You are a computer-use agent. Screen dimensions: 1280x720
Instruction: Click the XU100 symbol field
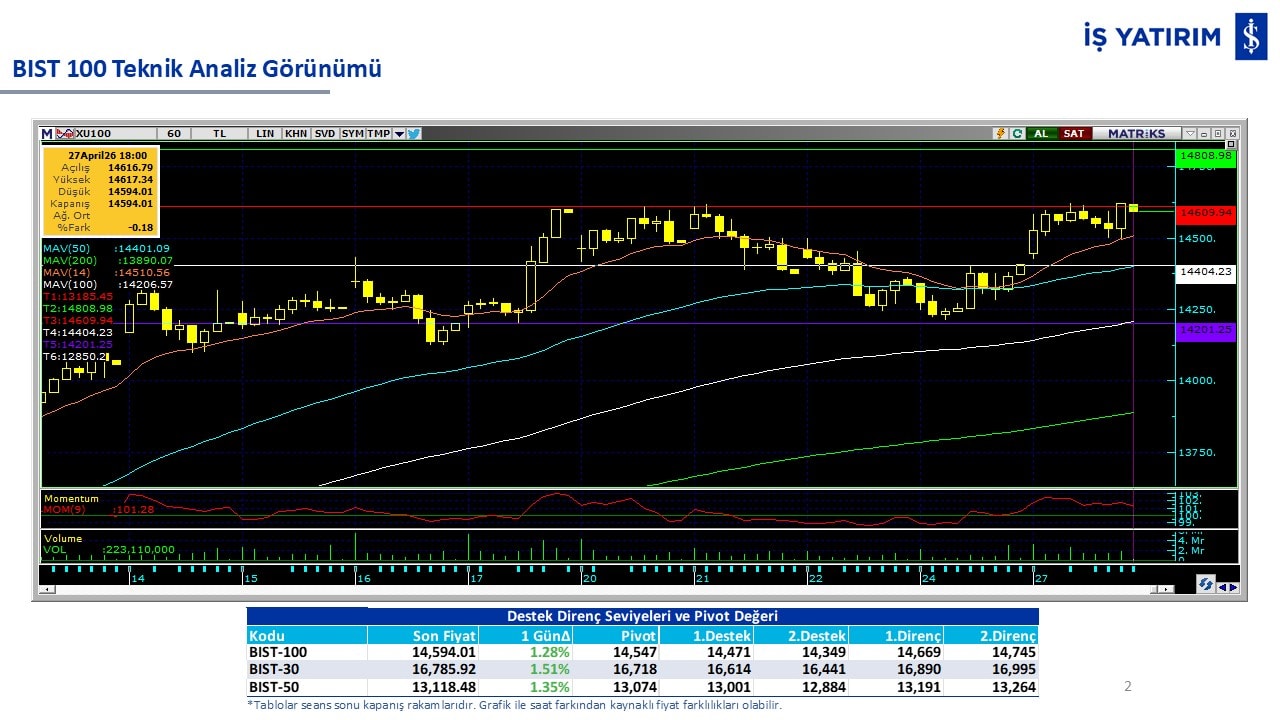(x=94, y=133)
